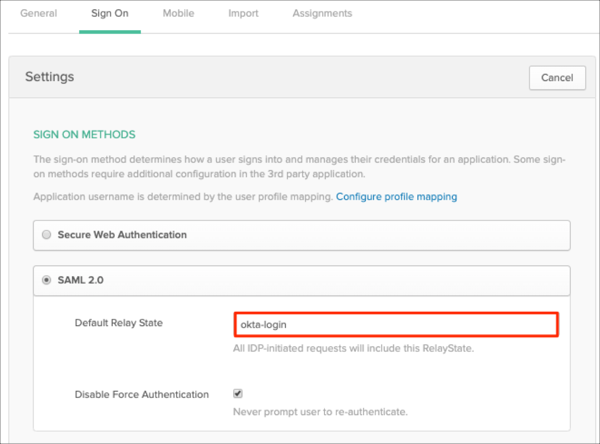Image resolution: width=600 pixels, height=444 pixels.
Task: Click the Default Relay State input field
Action: point(395,325)
